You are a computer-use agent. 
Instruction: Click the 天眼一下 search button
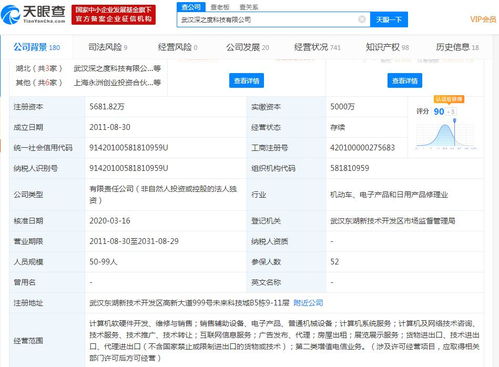pos(389,20)
